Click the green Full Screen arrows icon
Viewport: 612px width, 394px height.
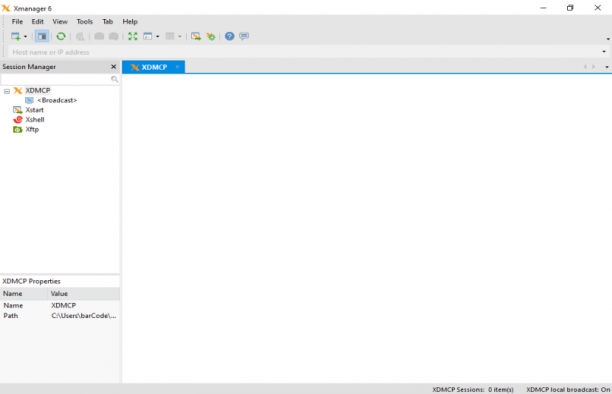[x=133, y=36]
